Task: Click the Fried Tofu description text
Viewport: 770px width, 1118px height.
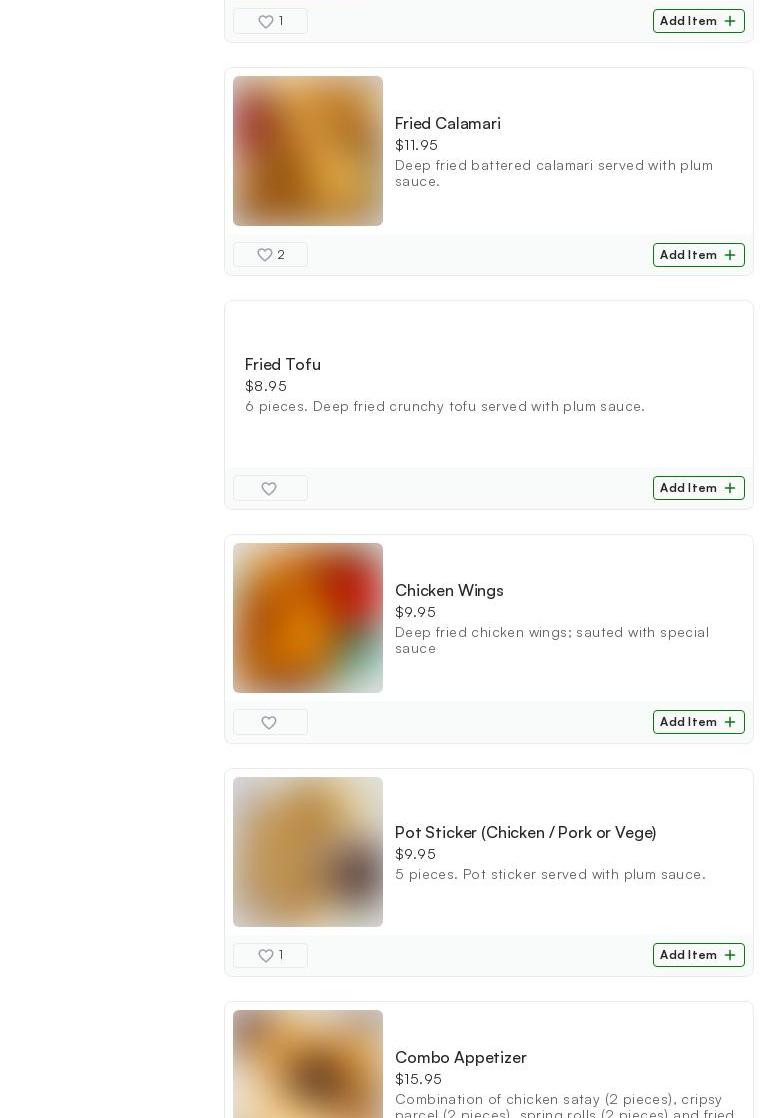Action: click(x=445, y=406)
